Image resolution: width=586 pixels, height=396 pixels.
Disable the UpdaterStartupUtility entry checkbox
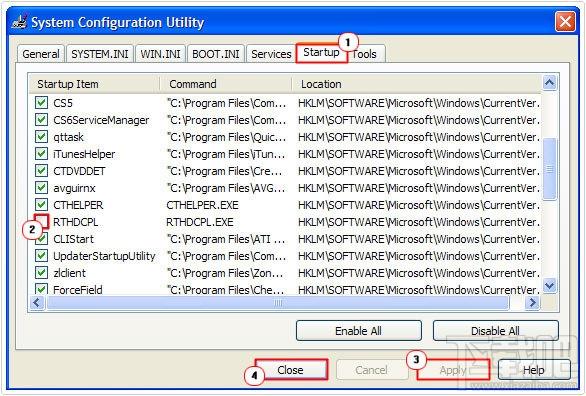[41, 256]
